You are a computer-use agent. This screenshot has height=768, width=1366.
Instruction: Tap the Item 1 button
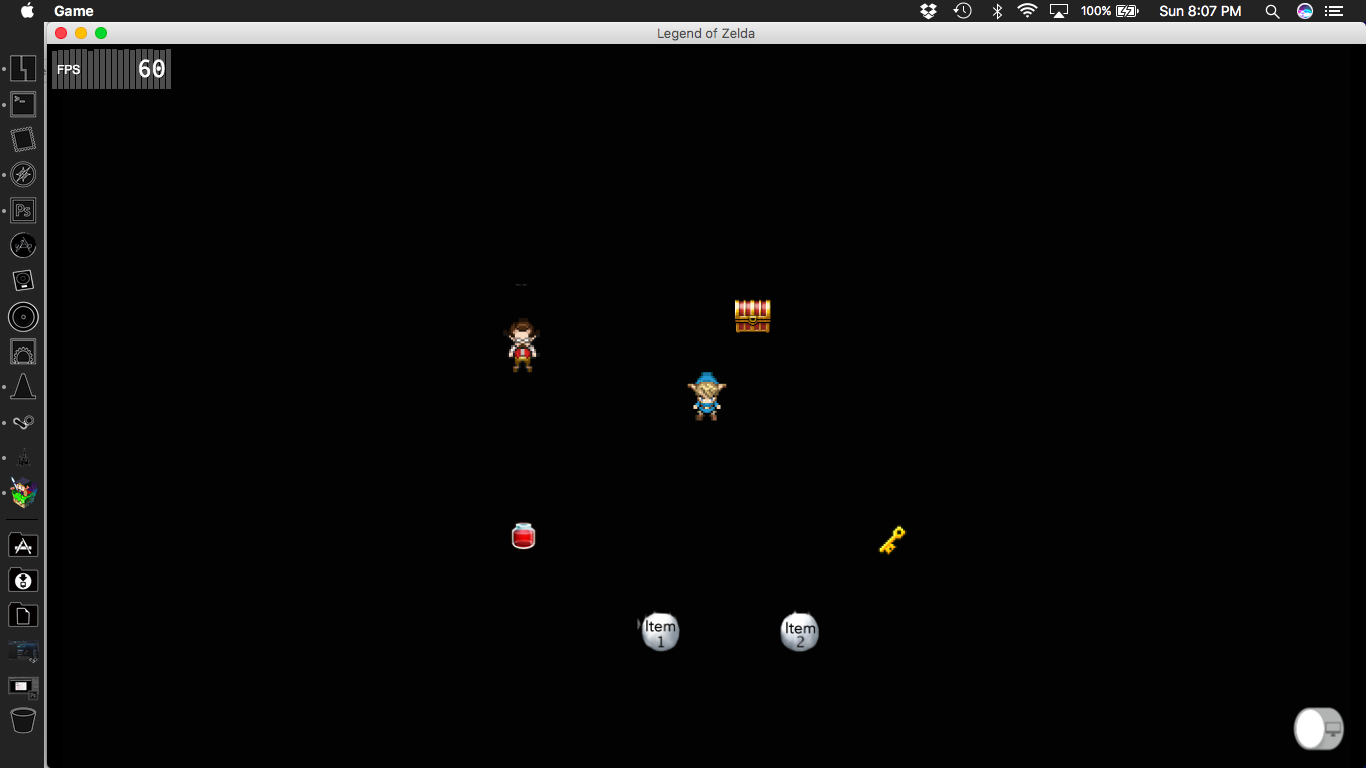(x=660, y=632)
